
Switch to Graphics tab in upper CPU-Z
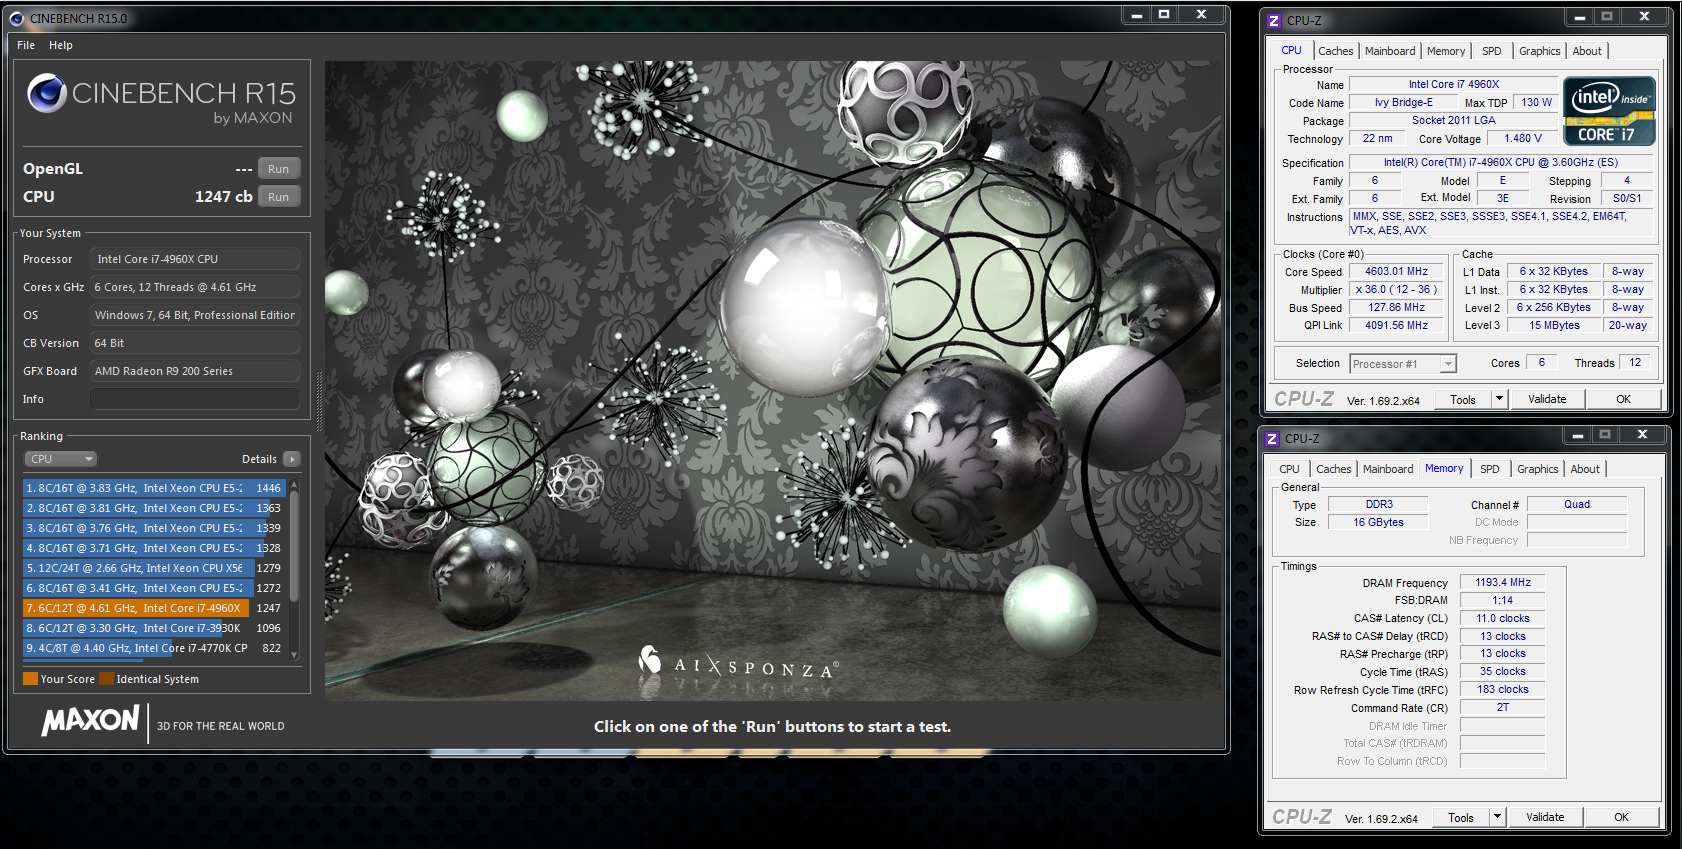(x=1539, y=51)
